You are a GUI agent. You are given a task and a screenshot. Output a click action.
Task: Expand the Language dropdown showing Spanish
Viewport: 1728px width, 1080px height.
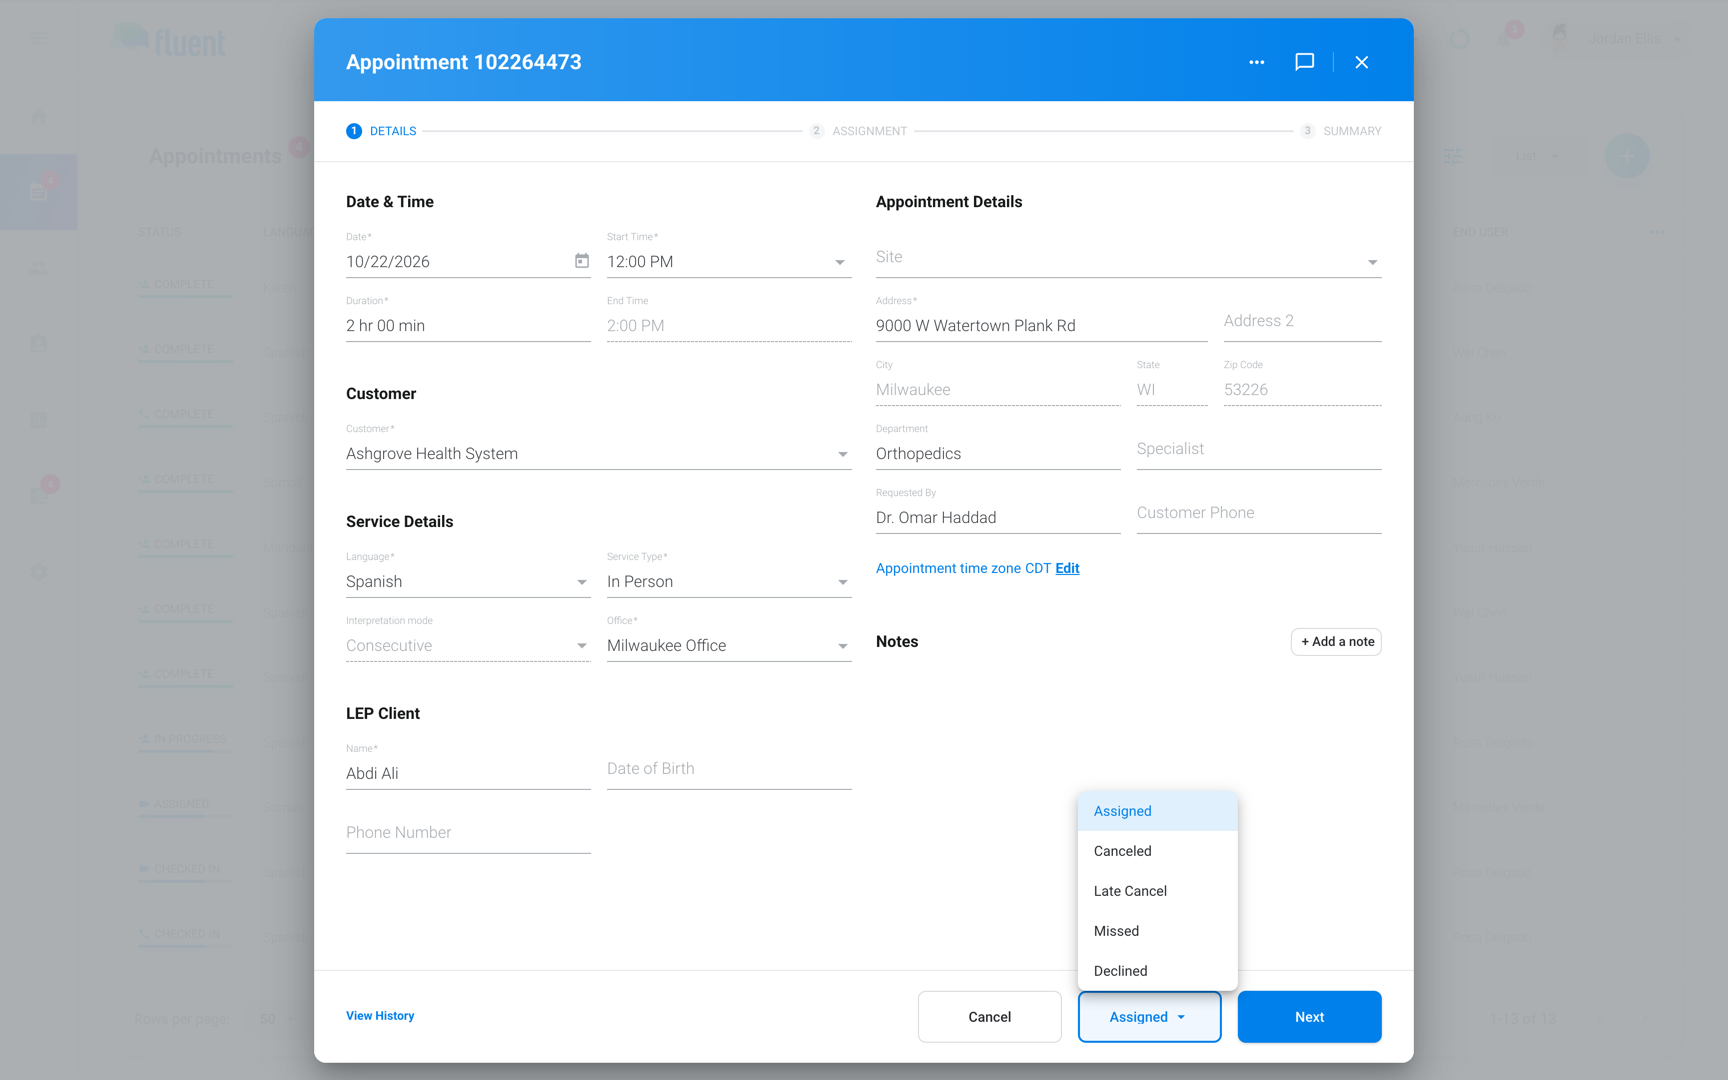468,582
